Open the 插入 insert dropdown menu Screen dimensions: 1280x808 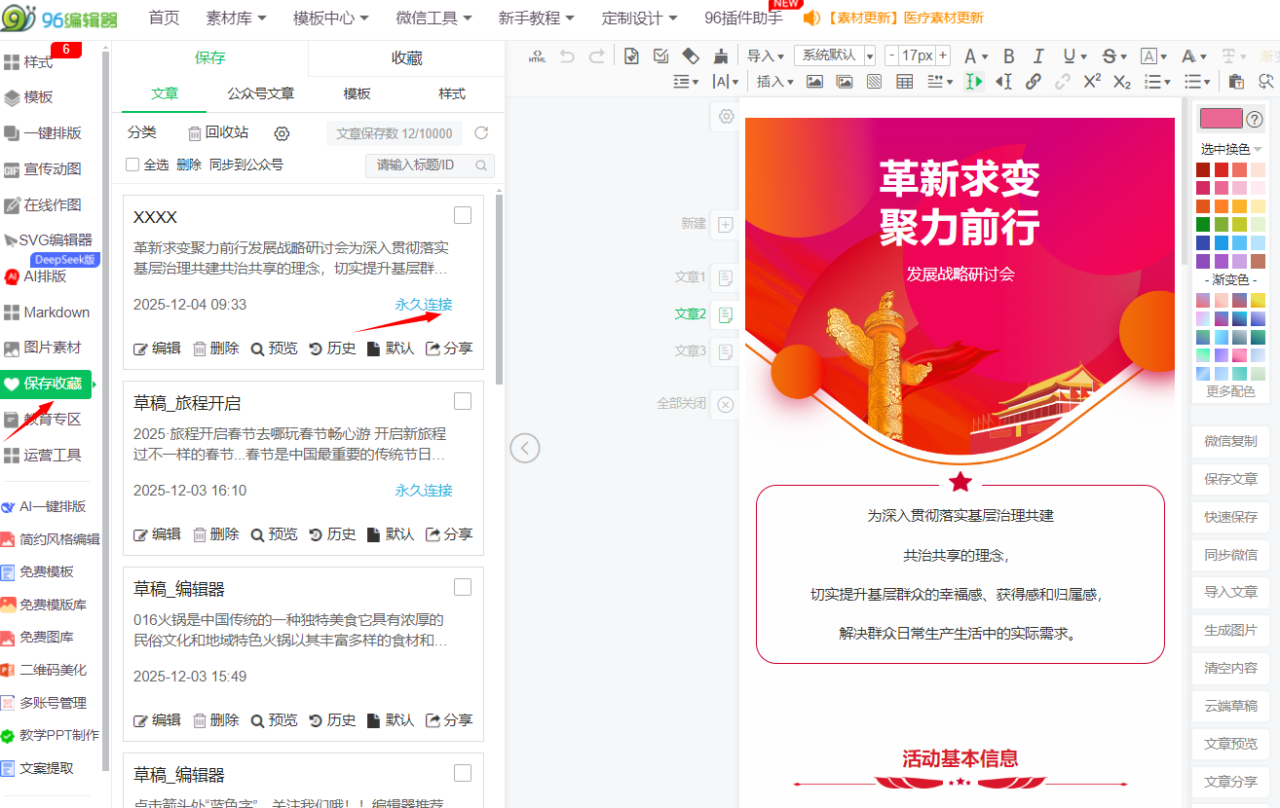tap(775, 82)
